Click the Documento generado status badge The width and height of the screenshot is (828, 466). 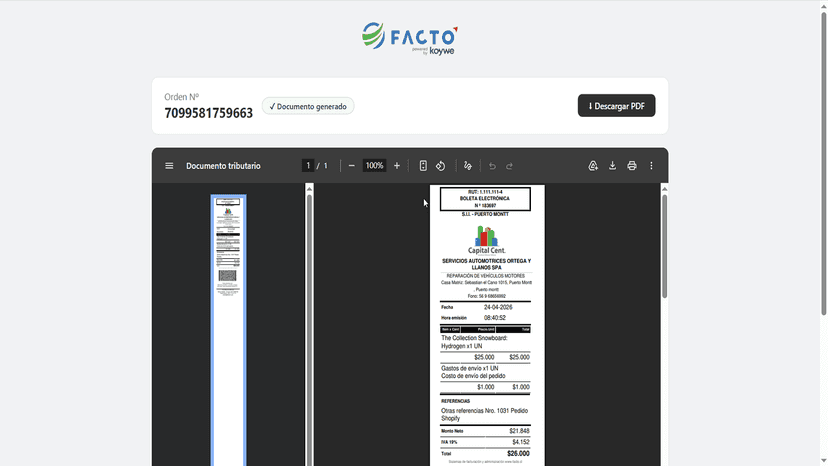pyautogui.click(x=308, y=106)
